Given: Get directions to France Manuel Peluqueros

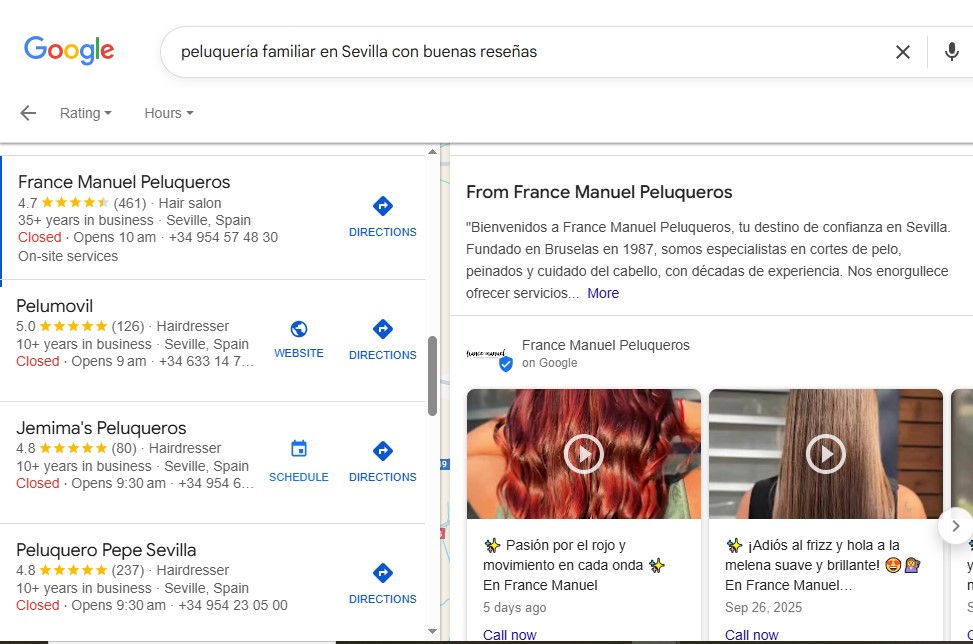Looking at the screenshot, I should [382, 216].
